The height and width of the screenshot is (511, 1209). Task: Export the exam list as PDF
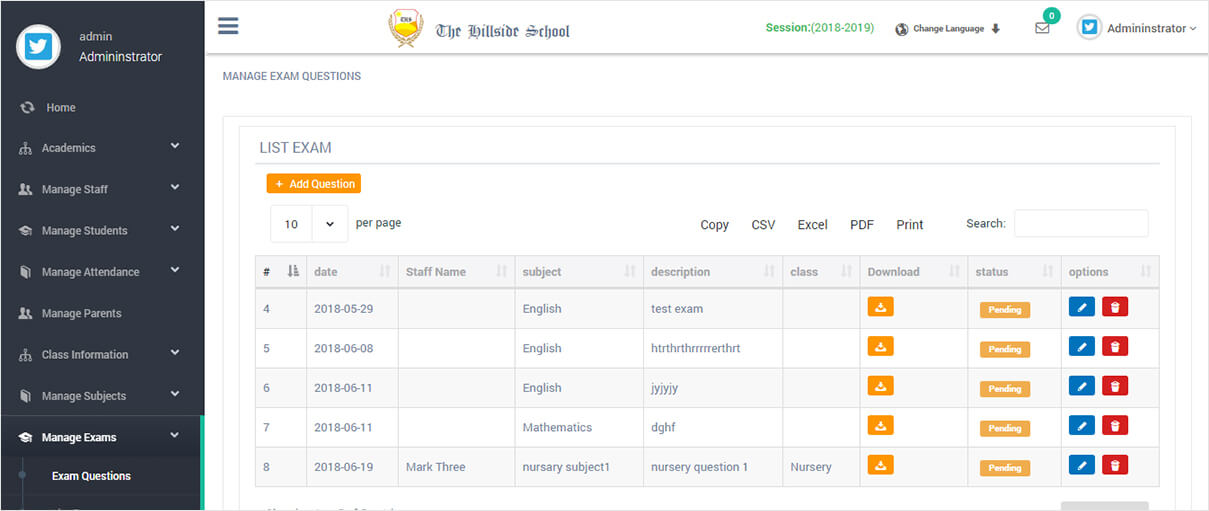[x=862, y=225]
